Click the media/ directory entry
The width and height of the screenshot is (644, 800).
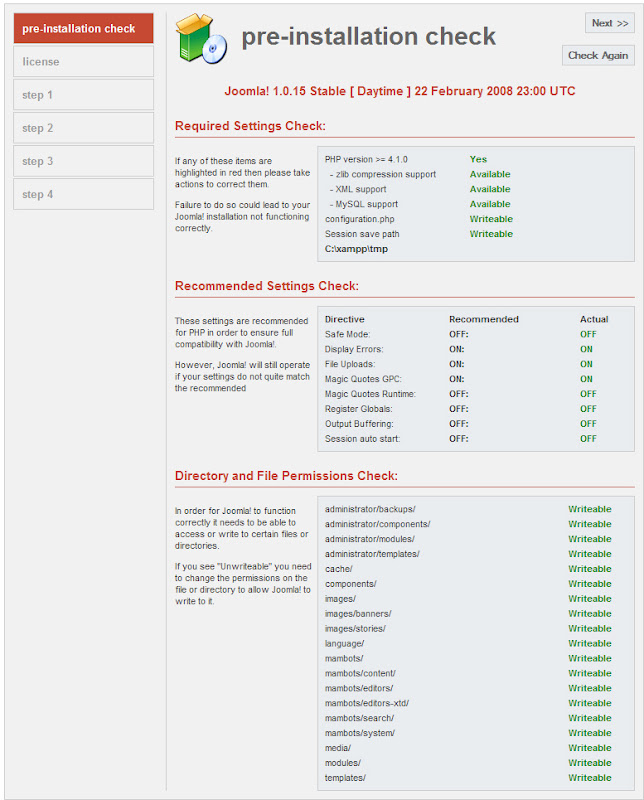tap(337, 748)
